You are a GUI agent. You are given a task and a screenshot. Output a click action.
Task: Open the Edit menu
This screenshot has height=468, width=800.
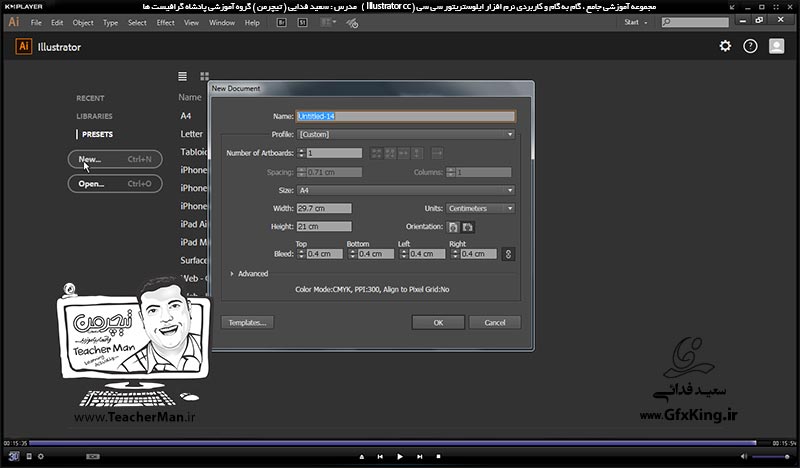click(x=57, y=22)
